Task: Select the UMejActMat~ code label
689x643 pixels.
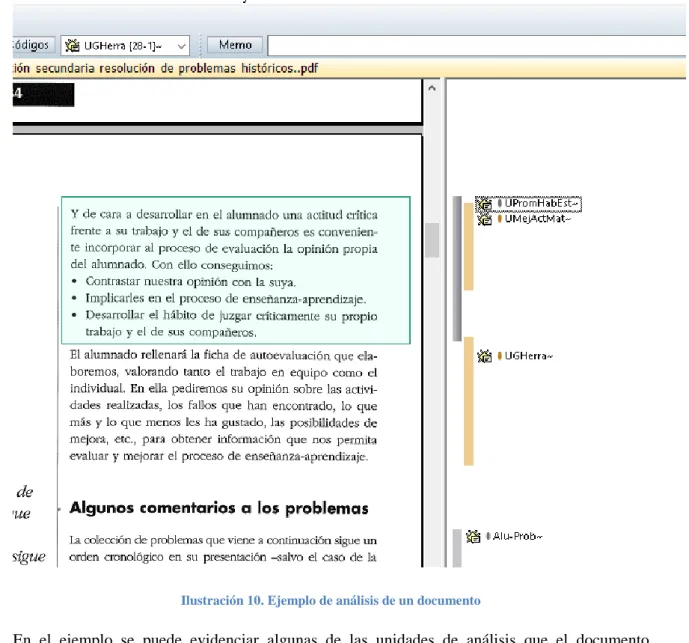Action: [537, 218]
